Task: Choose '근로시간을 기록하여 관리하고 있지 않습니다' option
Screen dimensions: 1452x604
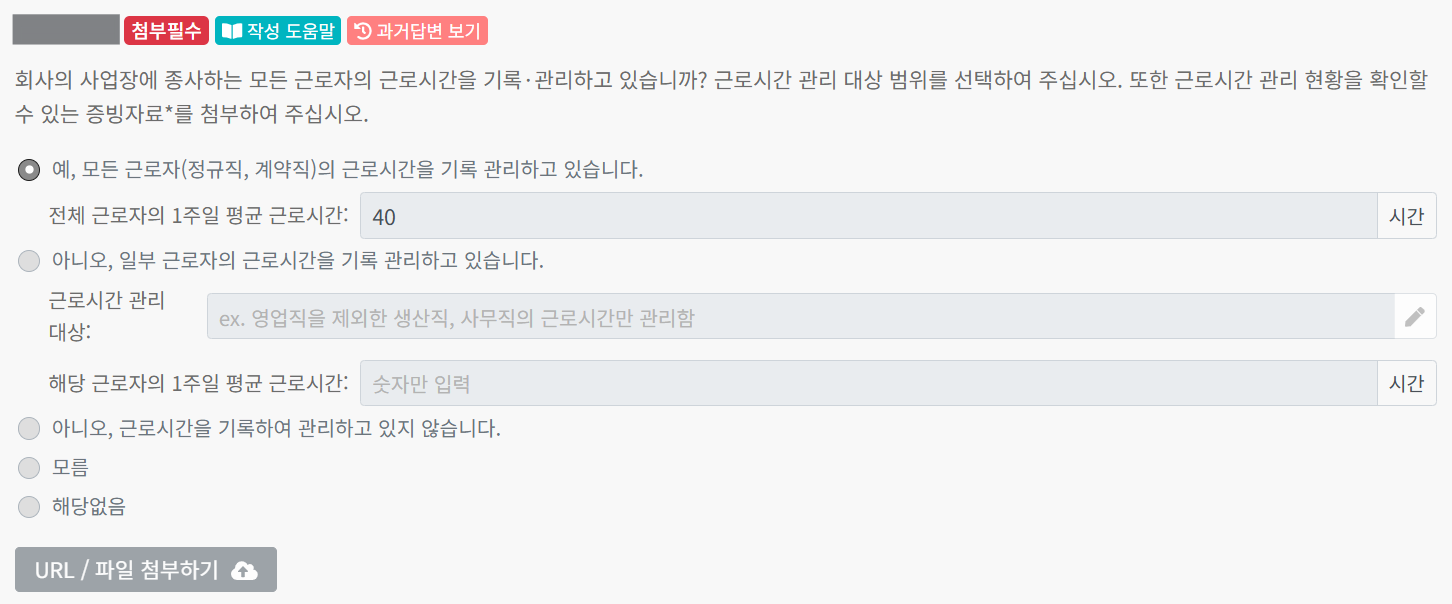Action: pos(30,430)
